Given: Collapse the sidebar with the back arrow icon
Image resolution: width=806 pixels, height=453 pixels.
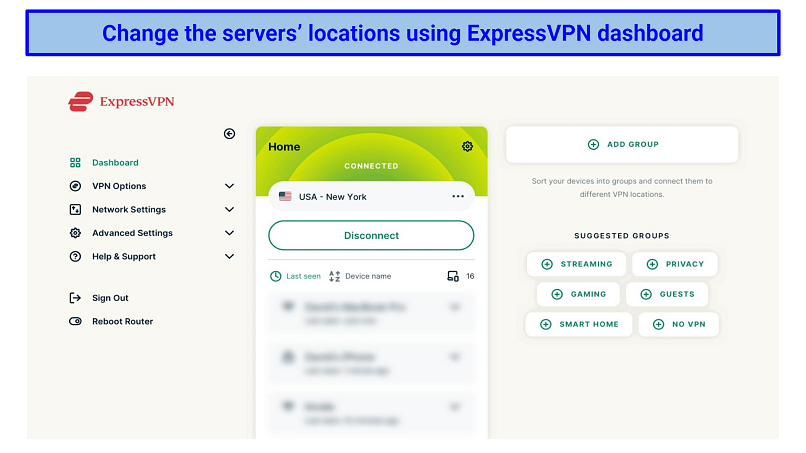Looking at the screenshot, I should pos(229,134).
